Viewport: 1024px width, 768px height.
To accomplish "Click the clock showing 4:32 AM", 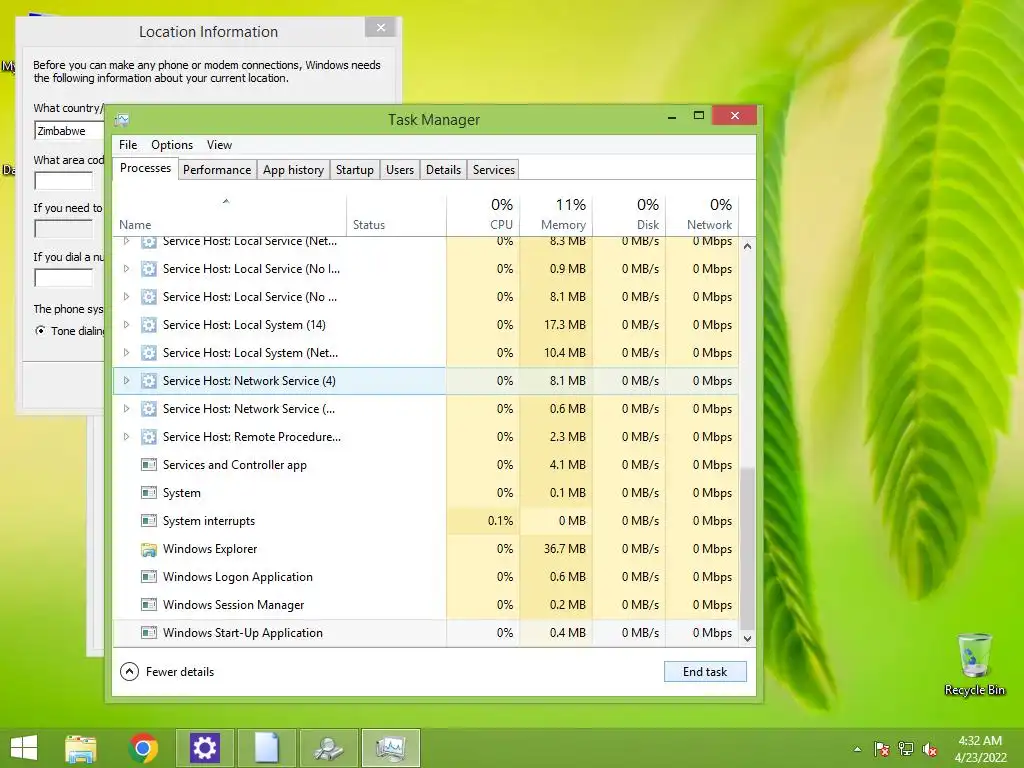I will (x=980, y=741).
